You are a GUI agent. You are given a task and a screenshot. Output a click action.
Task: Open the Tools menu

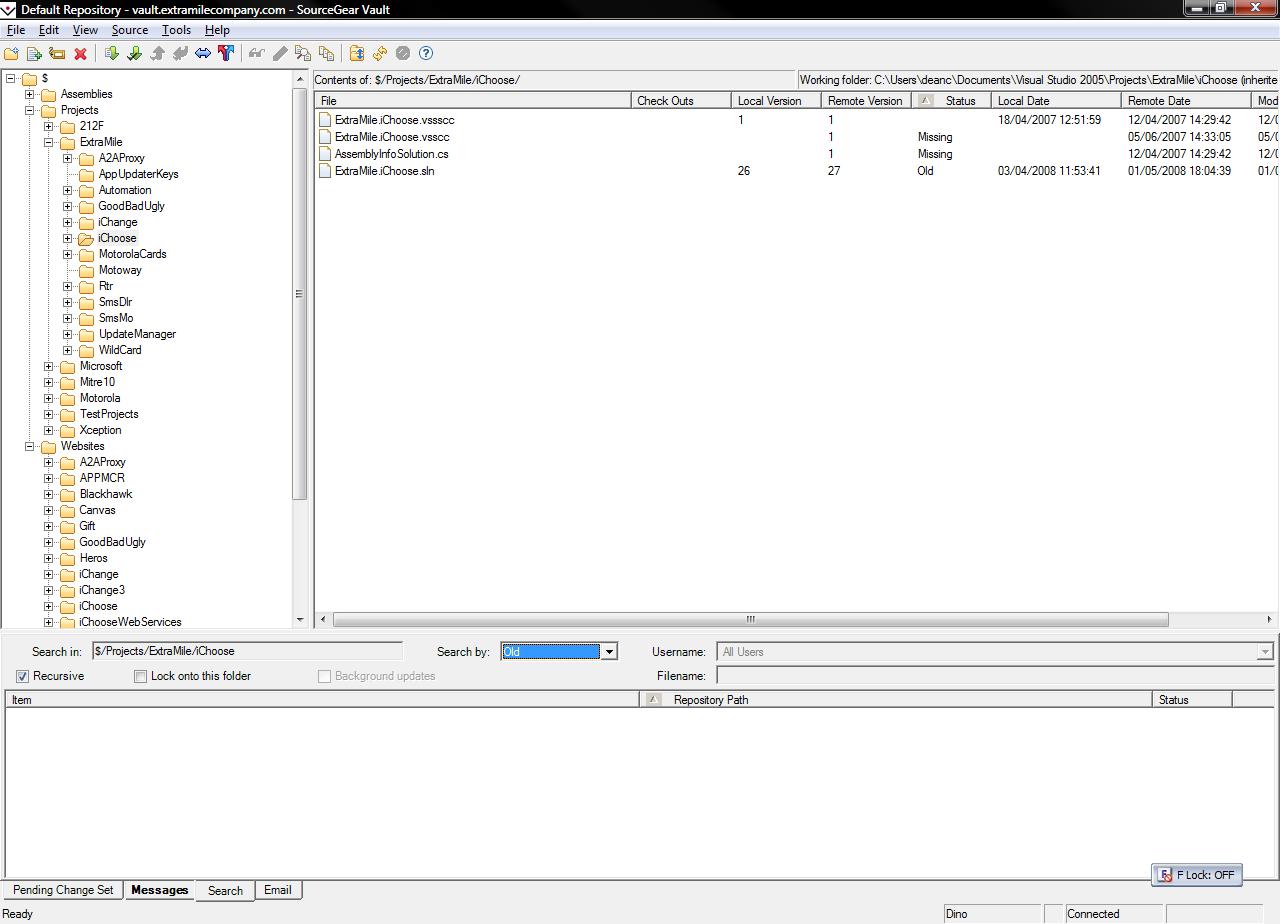click(176, 30)
